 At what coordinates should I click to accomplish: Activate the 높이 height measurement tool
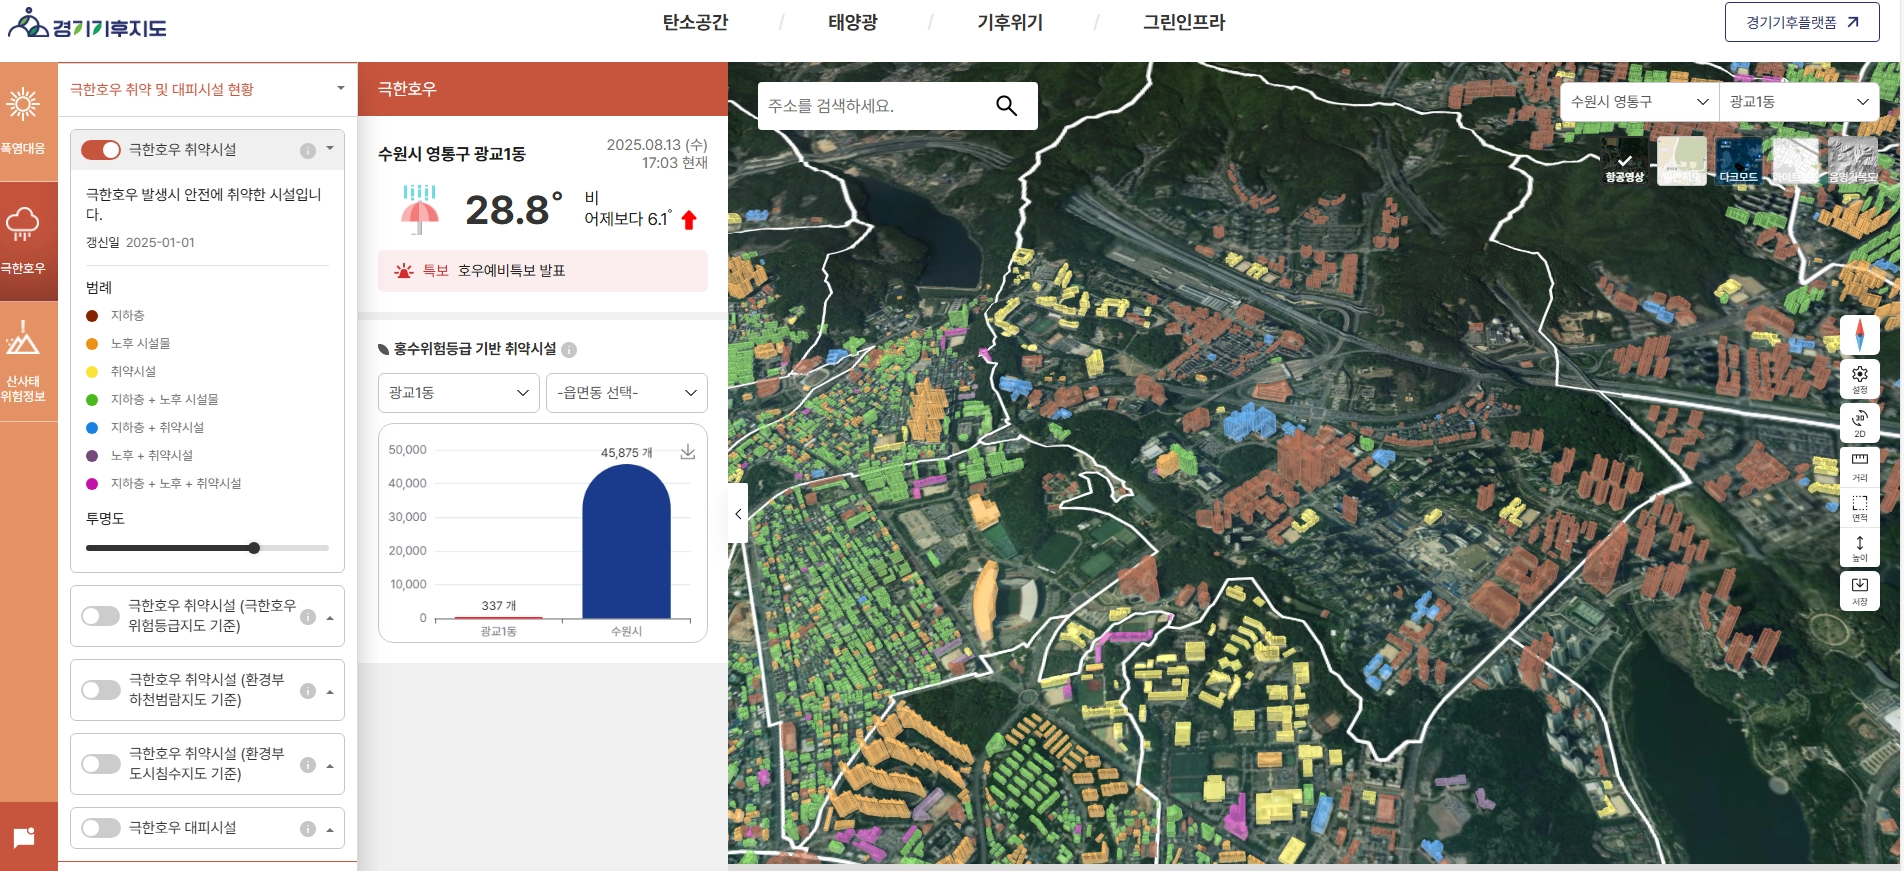point(1859,548)
